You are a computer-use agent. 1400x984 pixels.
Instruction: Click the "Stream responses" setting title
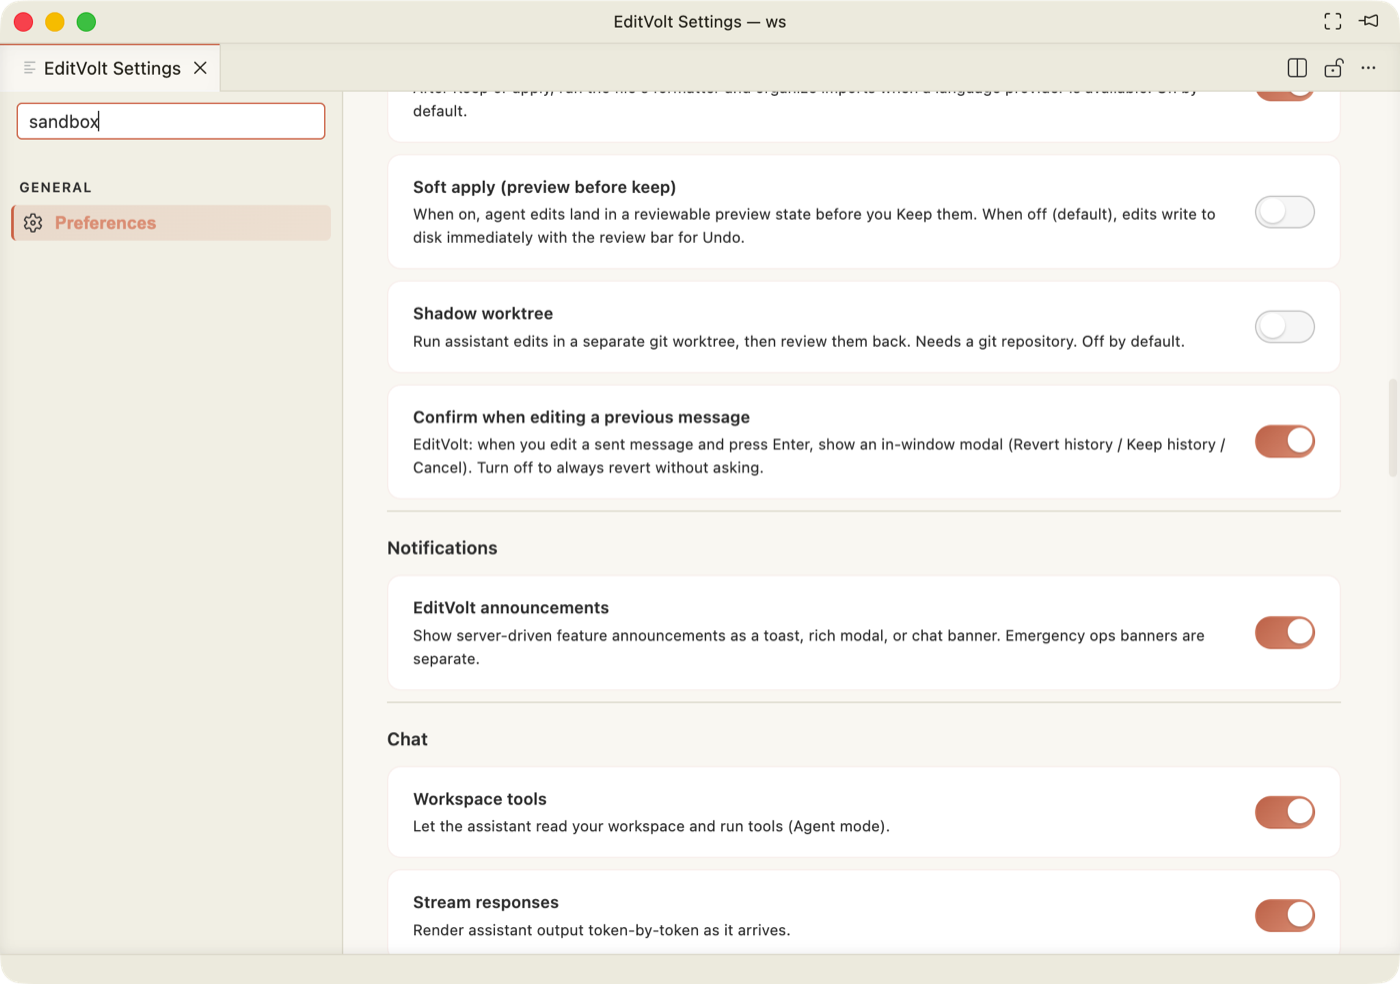click(486, 902)
